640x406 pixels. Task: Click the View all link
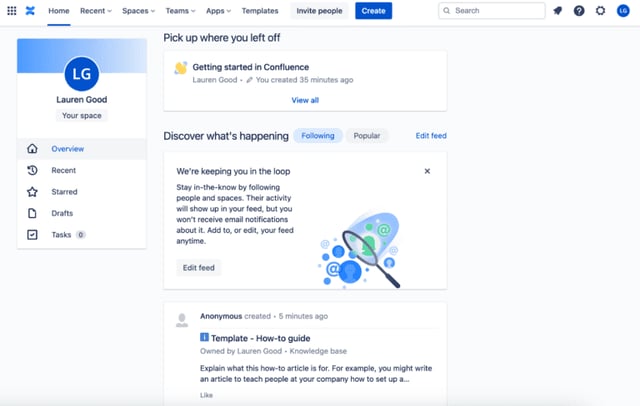[x=305, y=100]
